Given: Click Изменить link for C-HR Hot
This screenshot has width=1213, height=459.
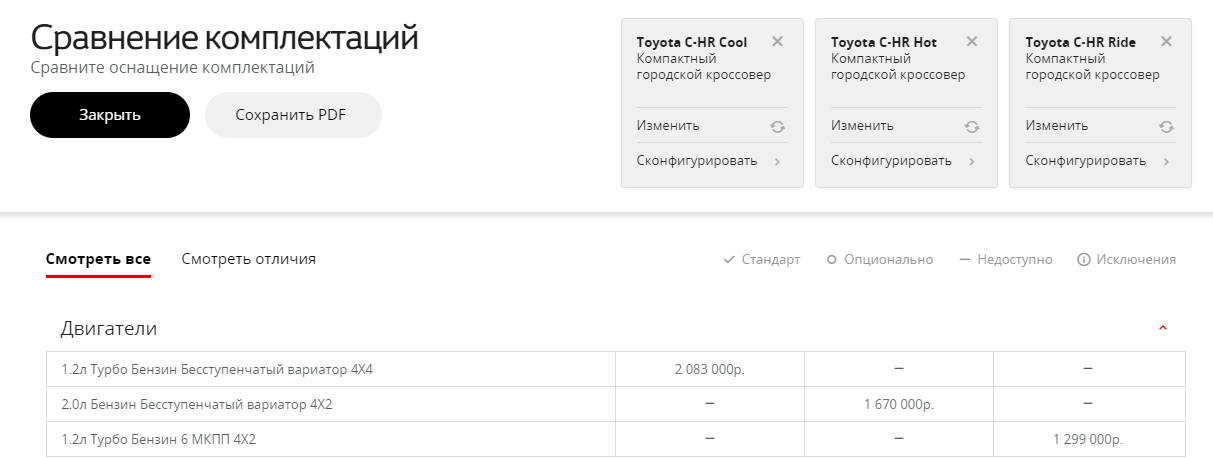Looking at the screenshot, I should click(x=862, y=126).
